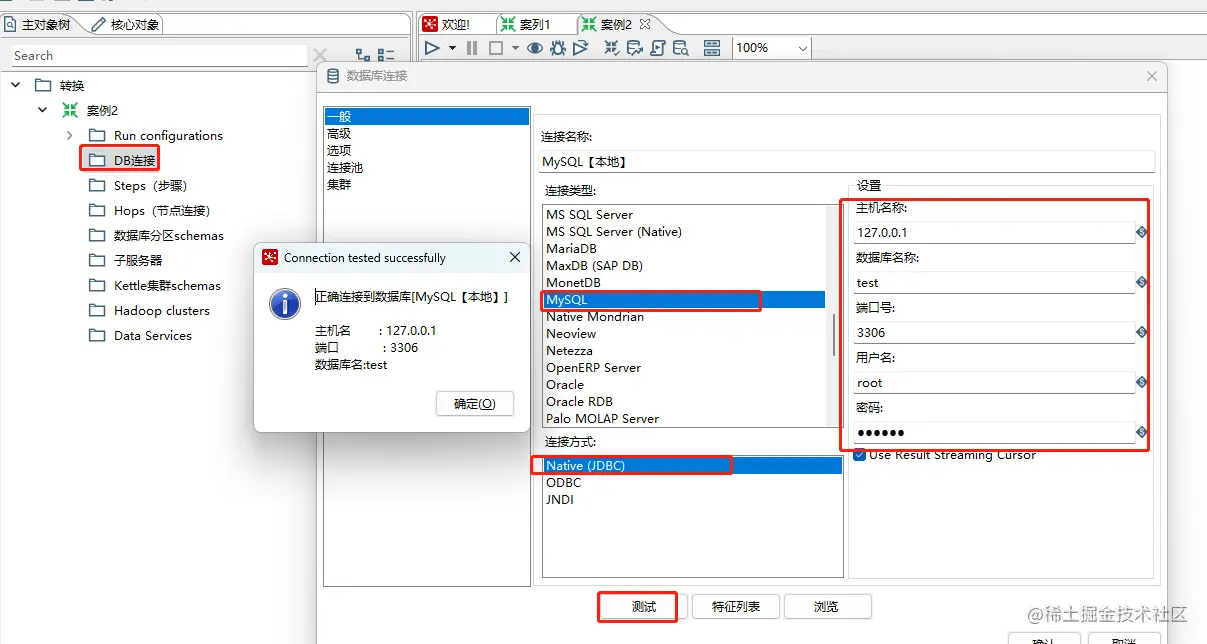Collapse all tree nodes icon
The height and width of the screenshot is (644, 1207).
point(387,56)
